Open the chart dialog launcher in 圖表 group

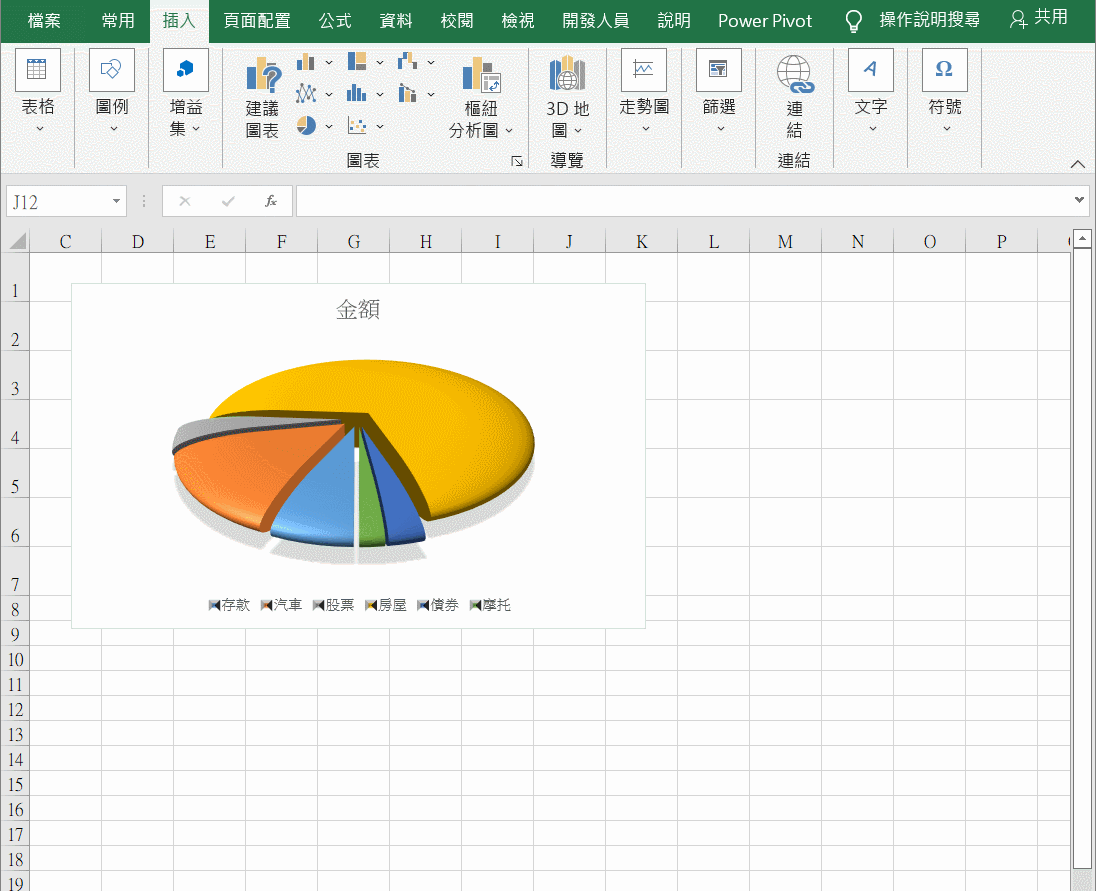pyautogui.click(x=517, y=161)
